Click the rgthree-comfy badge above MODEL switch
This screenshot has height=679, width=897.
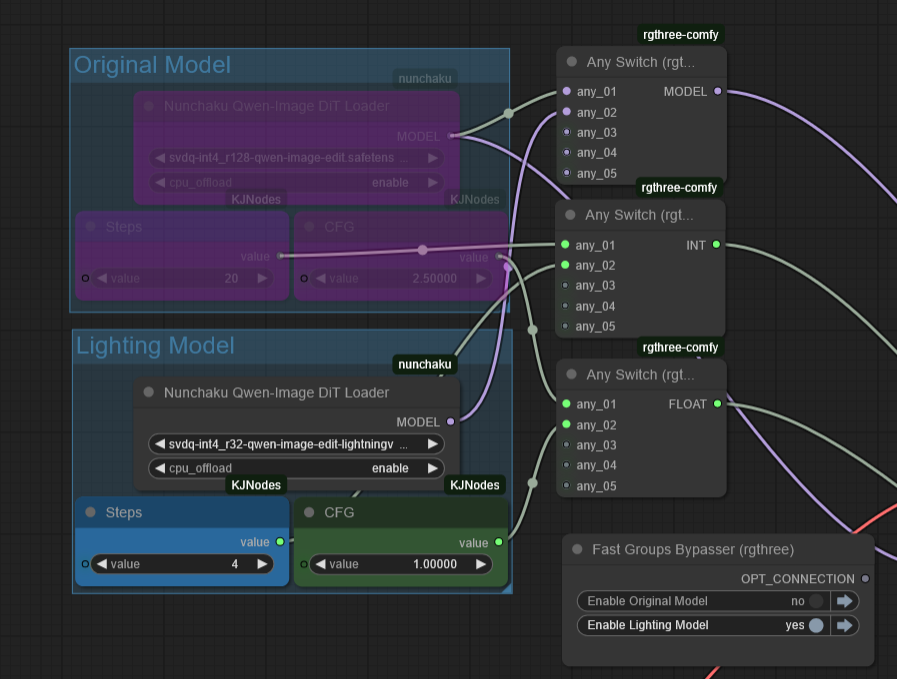tap(681, 35)
